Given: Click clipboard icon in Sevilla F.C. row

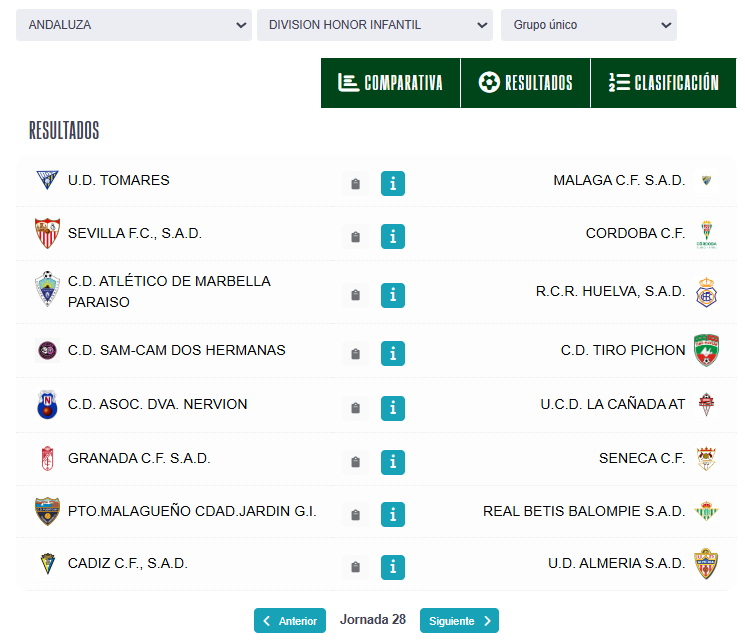Looking at the screenshot, I should [355, 237].
